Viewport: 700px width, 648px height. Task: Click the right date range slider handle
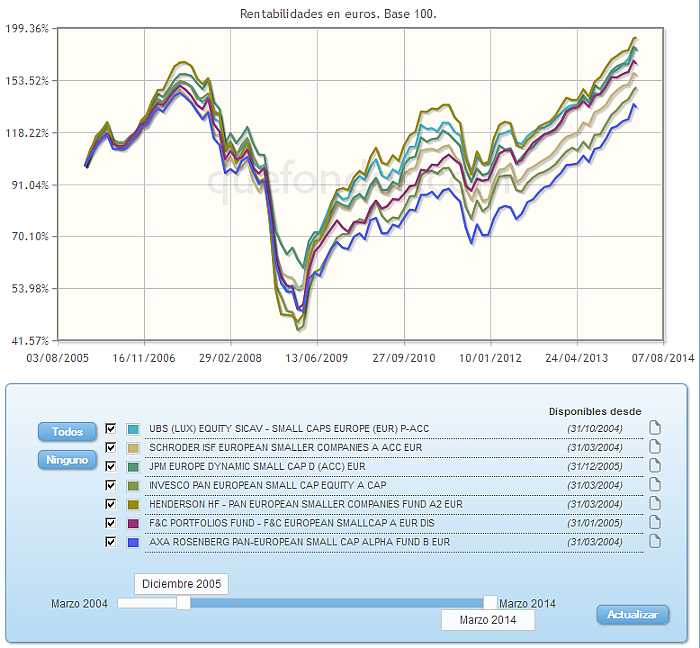click(x=490, y=602)
